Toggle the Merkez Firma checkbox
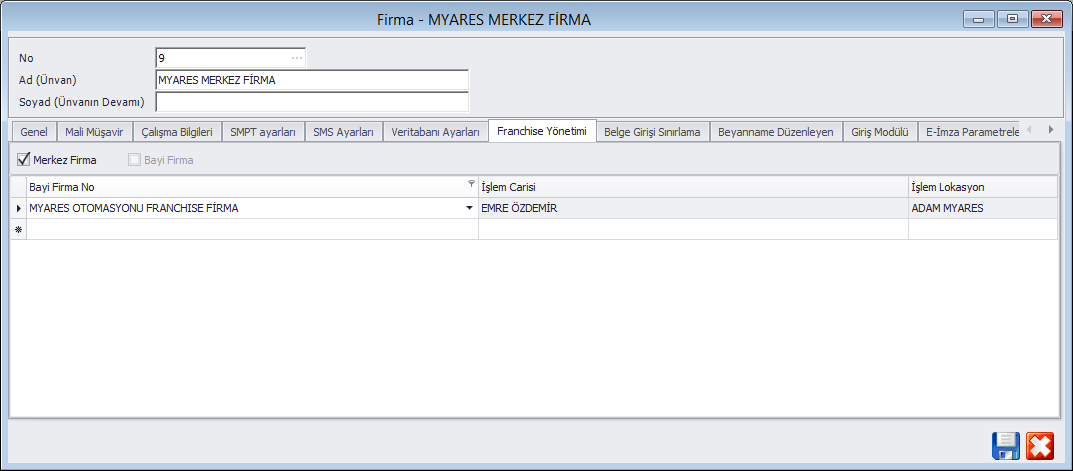This screenshot has width=1073, height=471. [23, 160]
